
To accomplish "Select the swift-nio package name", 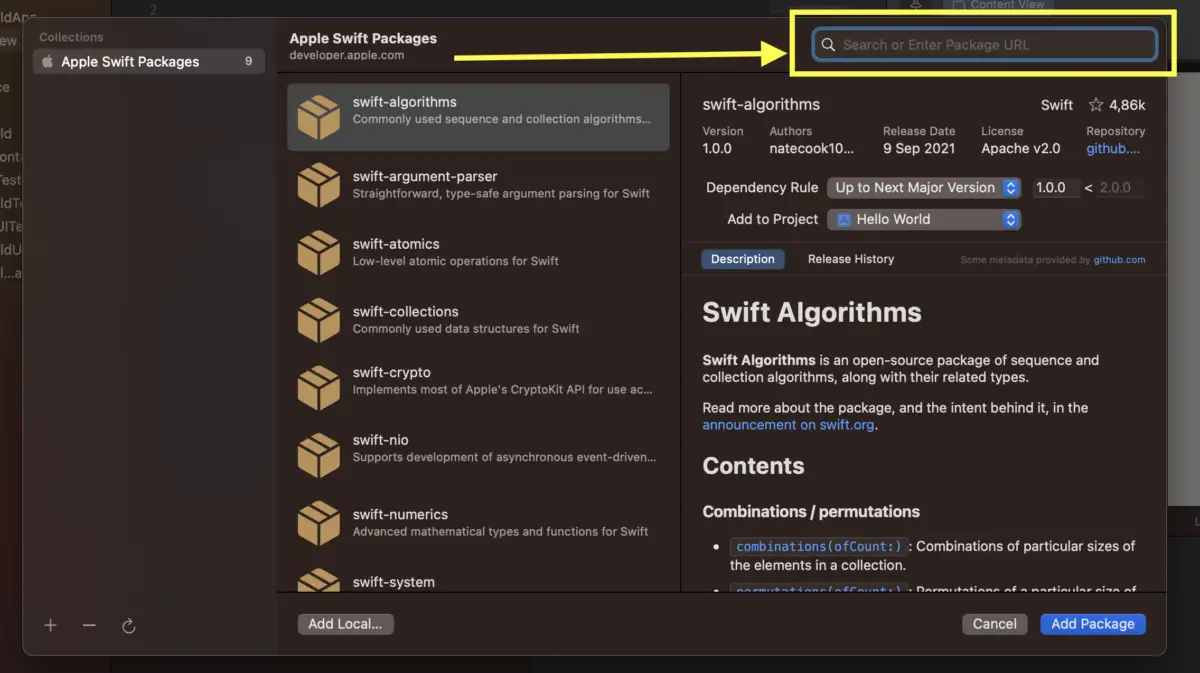I will point(380,440).
